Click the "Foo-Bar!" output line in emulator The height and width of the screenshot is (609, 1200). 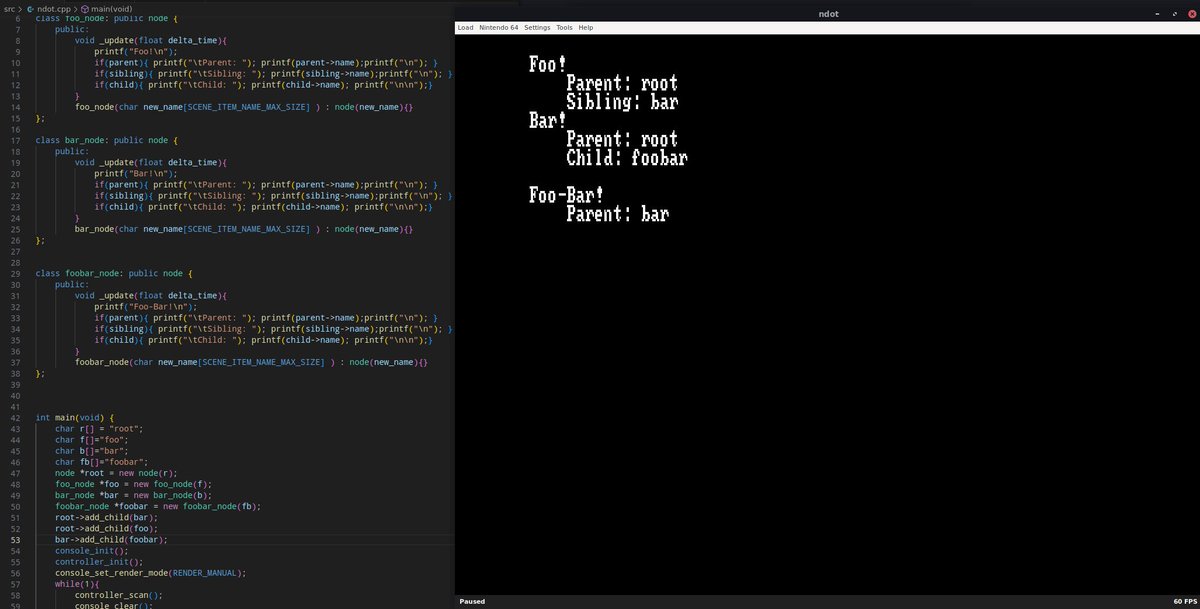pyautogui.click(x=566, y=195)
